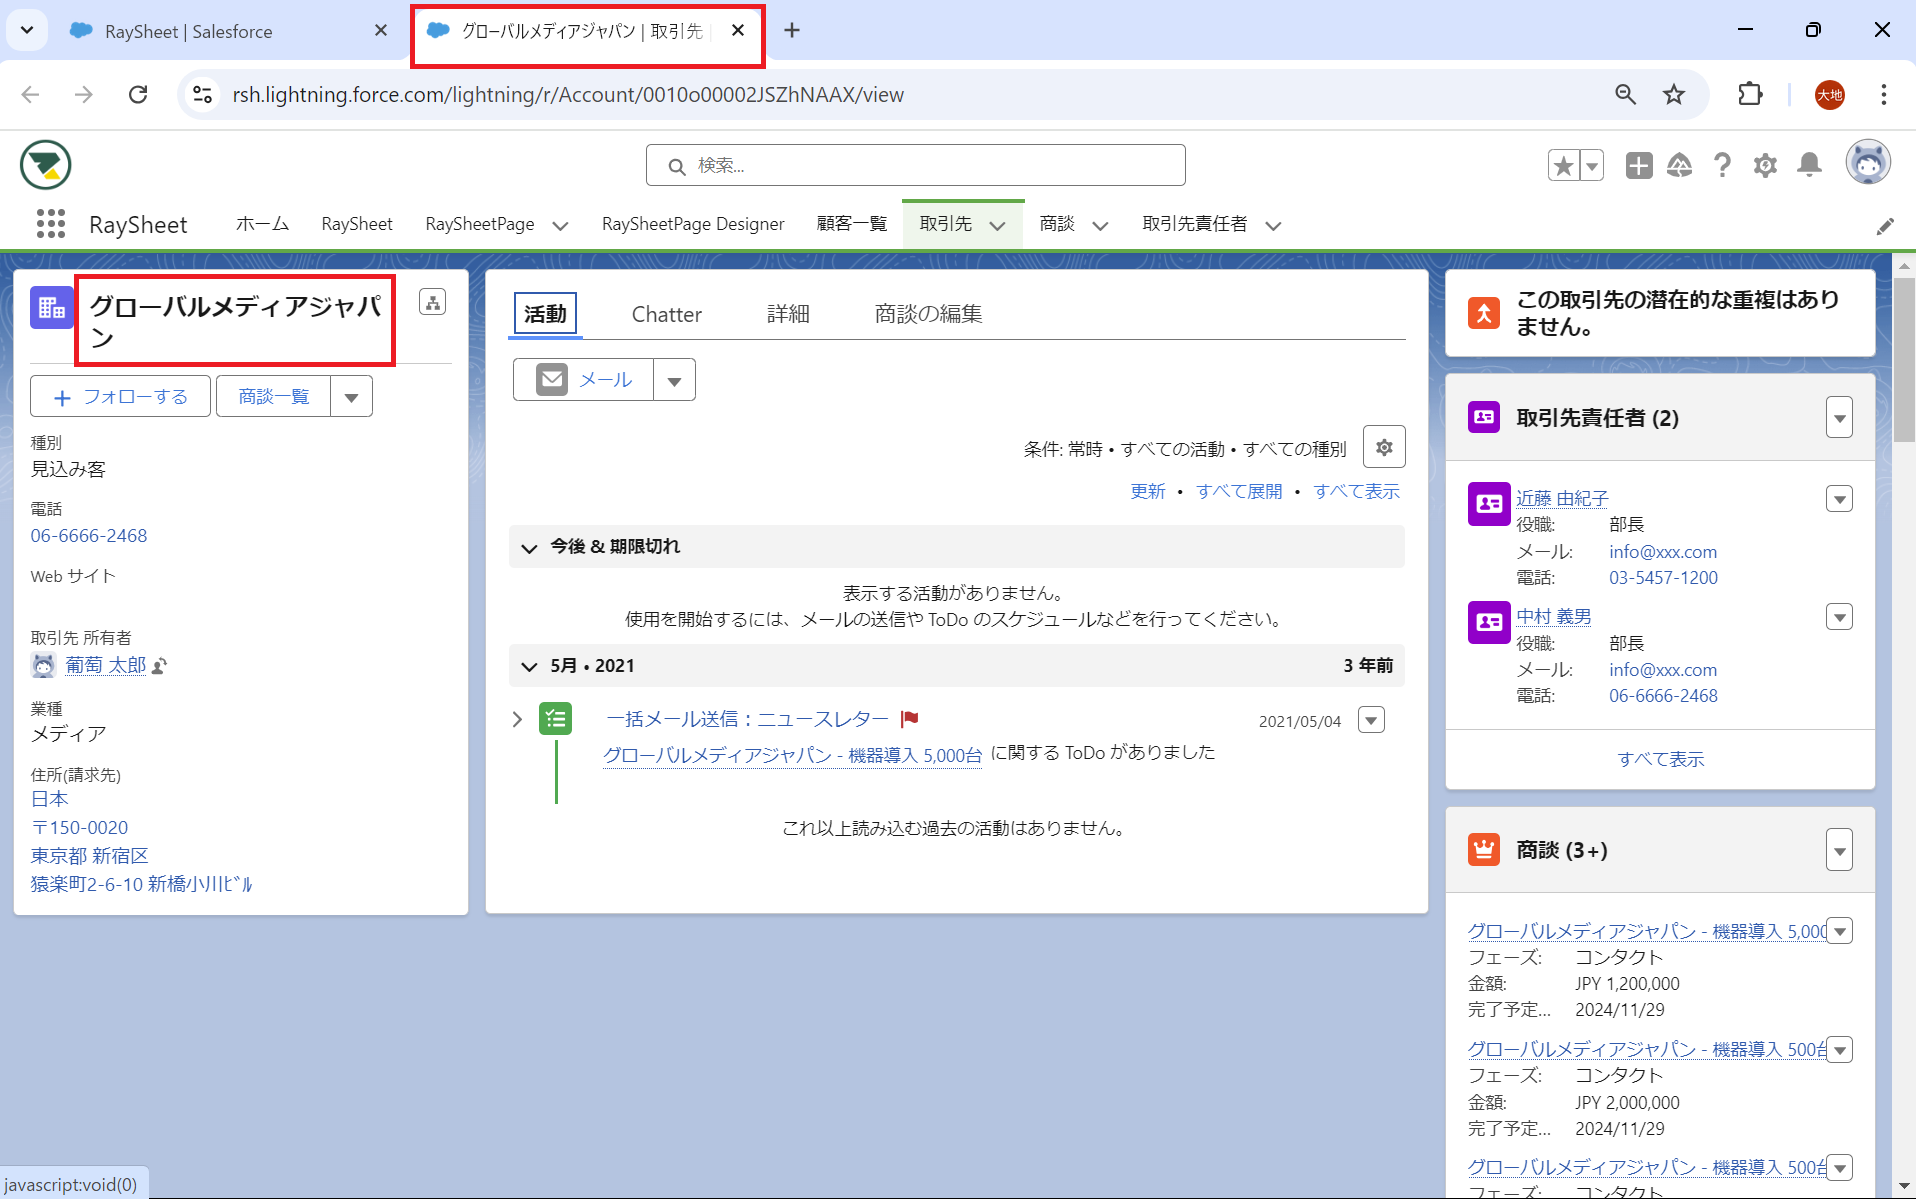The image size is (1916, 1199).
Task: Click the Salesforce global search field
Action: [916, 165]
